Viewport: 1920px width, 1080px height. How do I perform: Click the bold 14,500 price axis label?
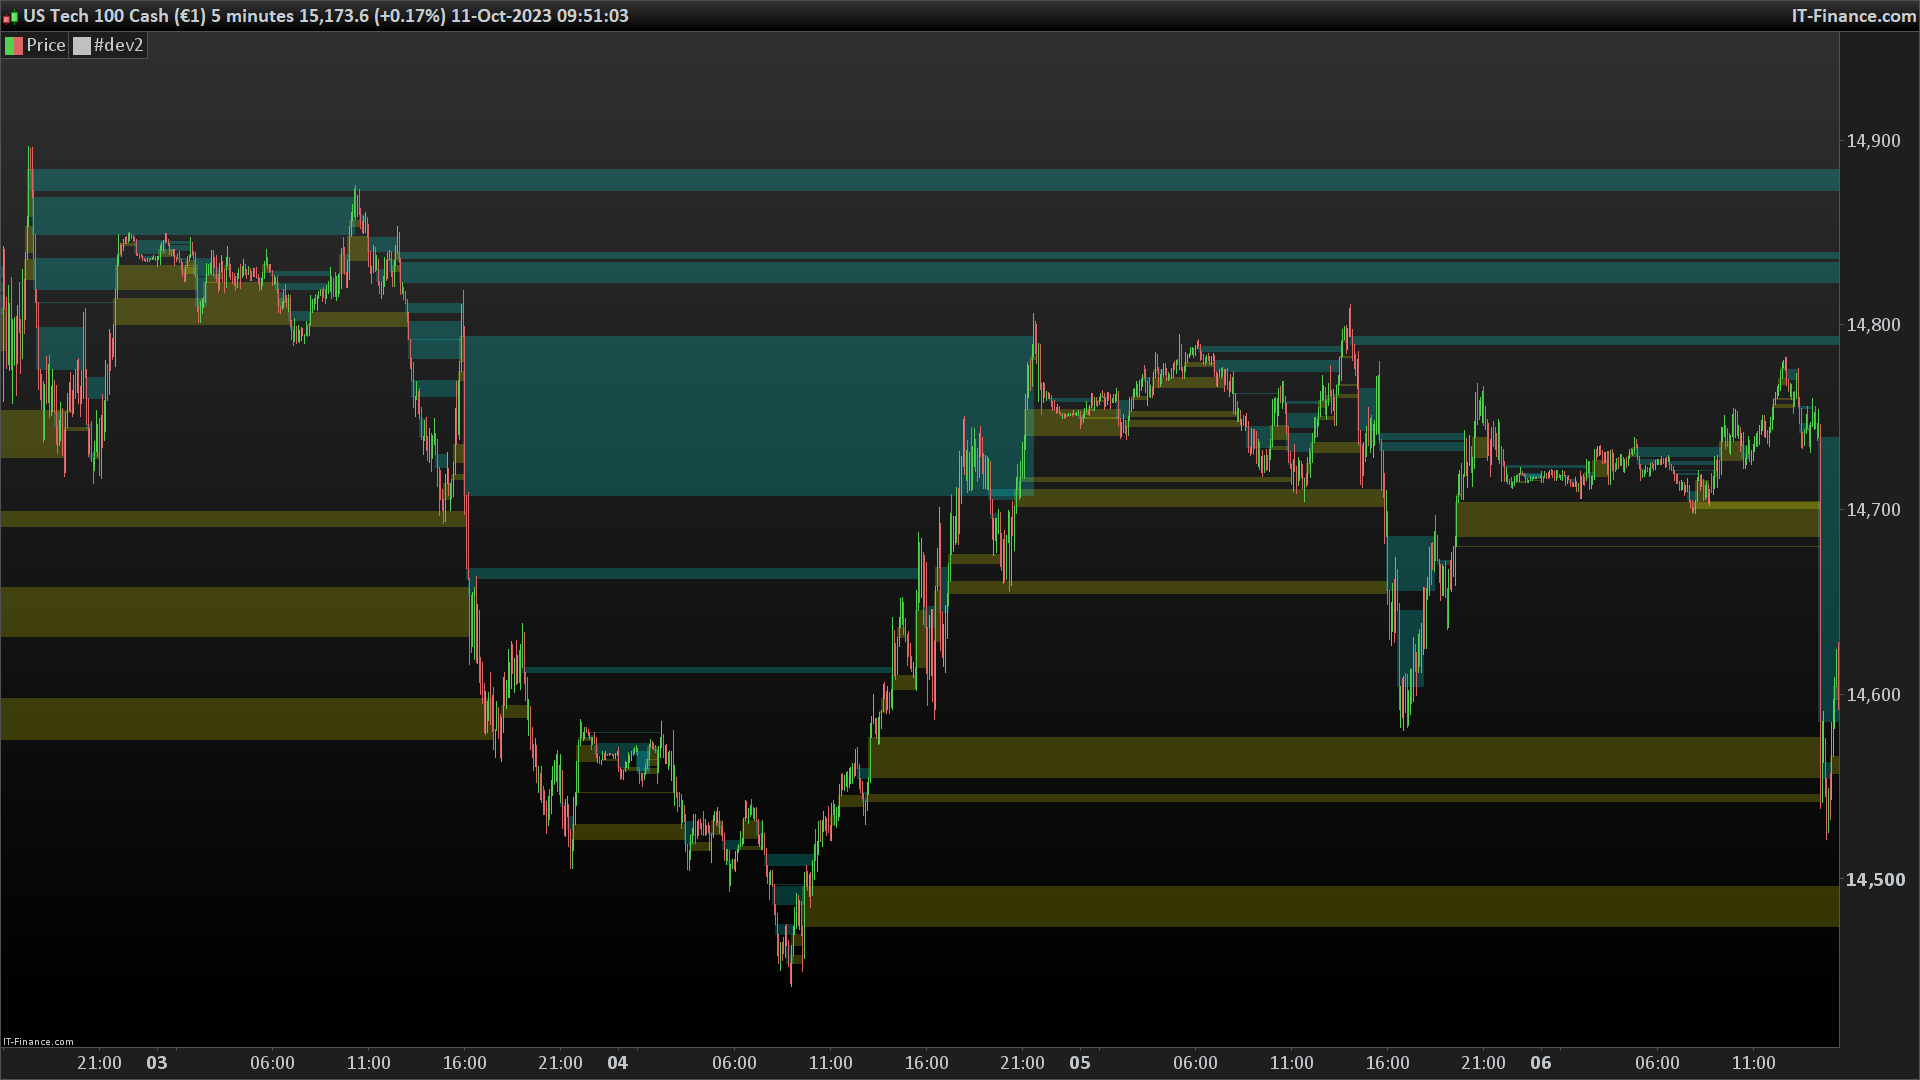[x=1874, y=880]
